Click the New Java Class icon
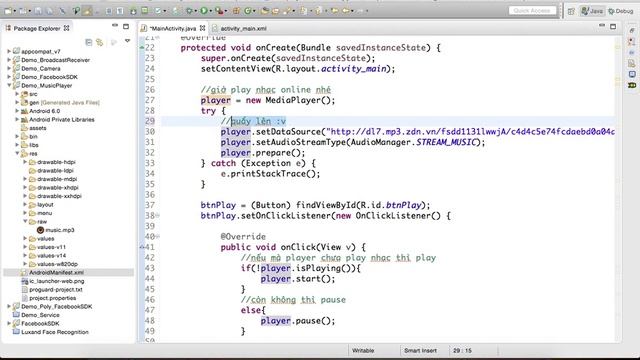Image resolution: width=640 pixels, height=360 pixels. [247, 11]
